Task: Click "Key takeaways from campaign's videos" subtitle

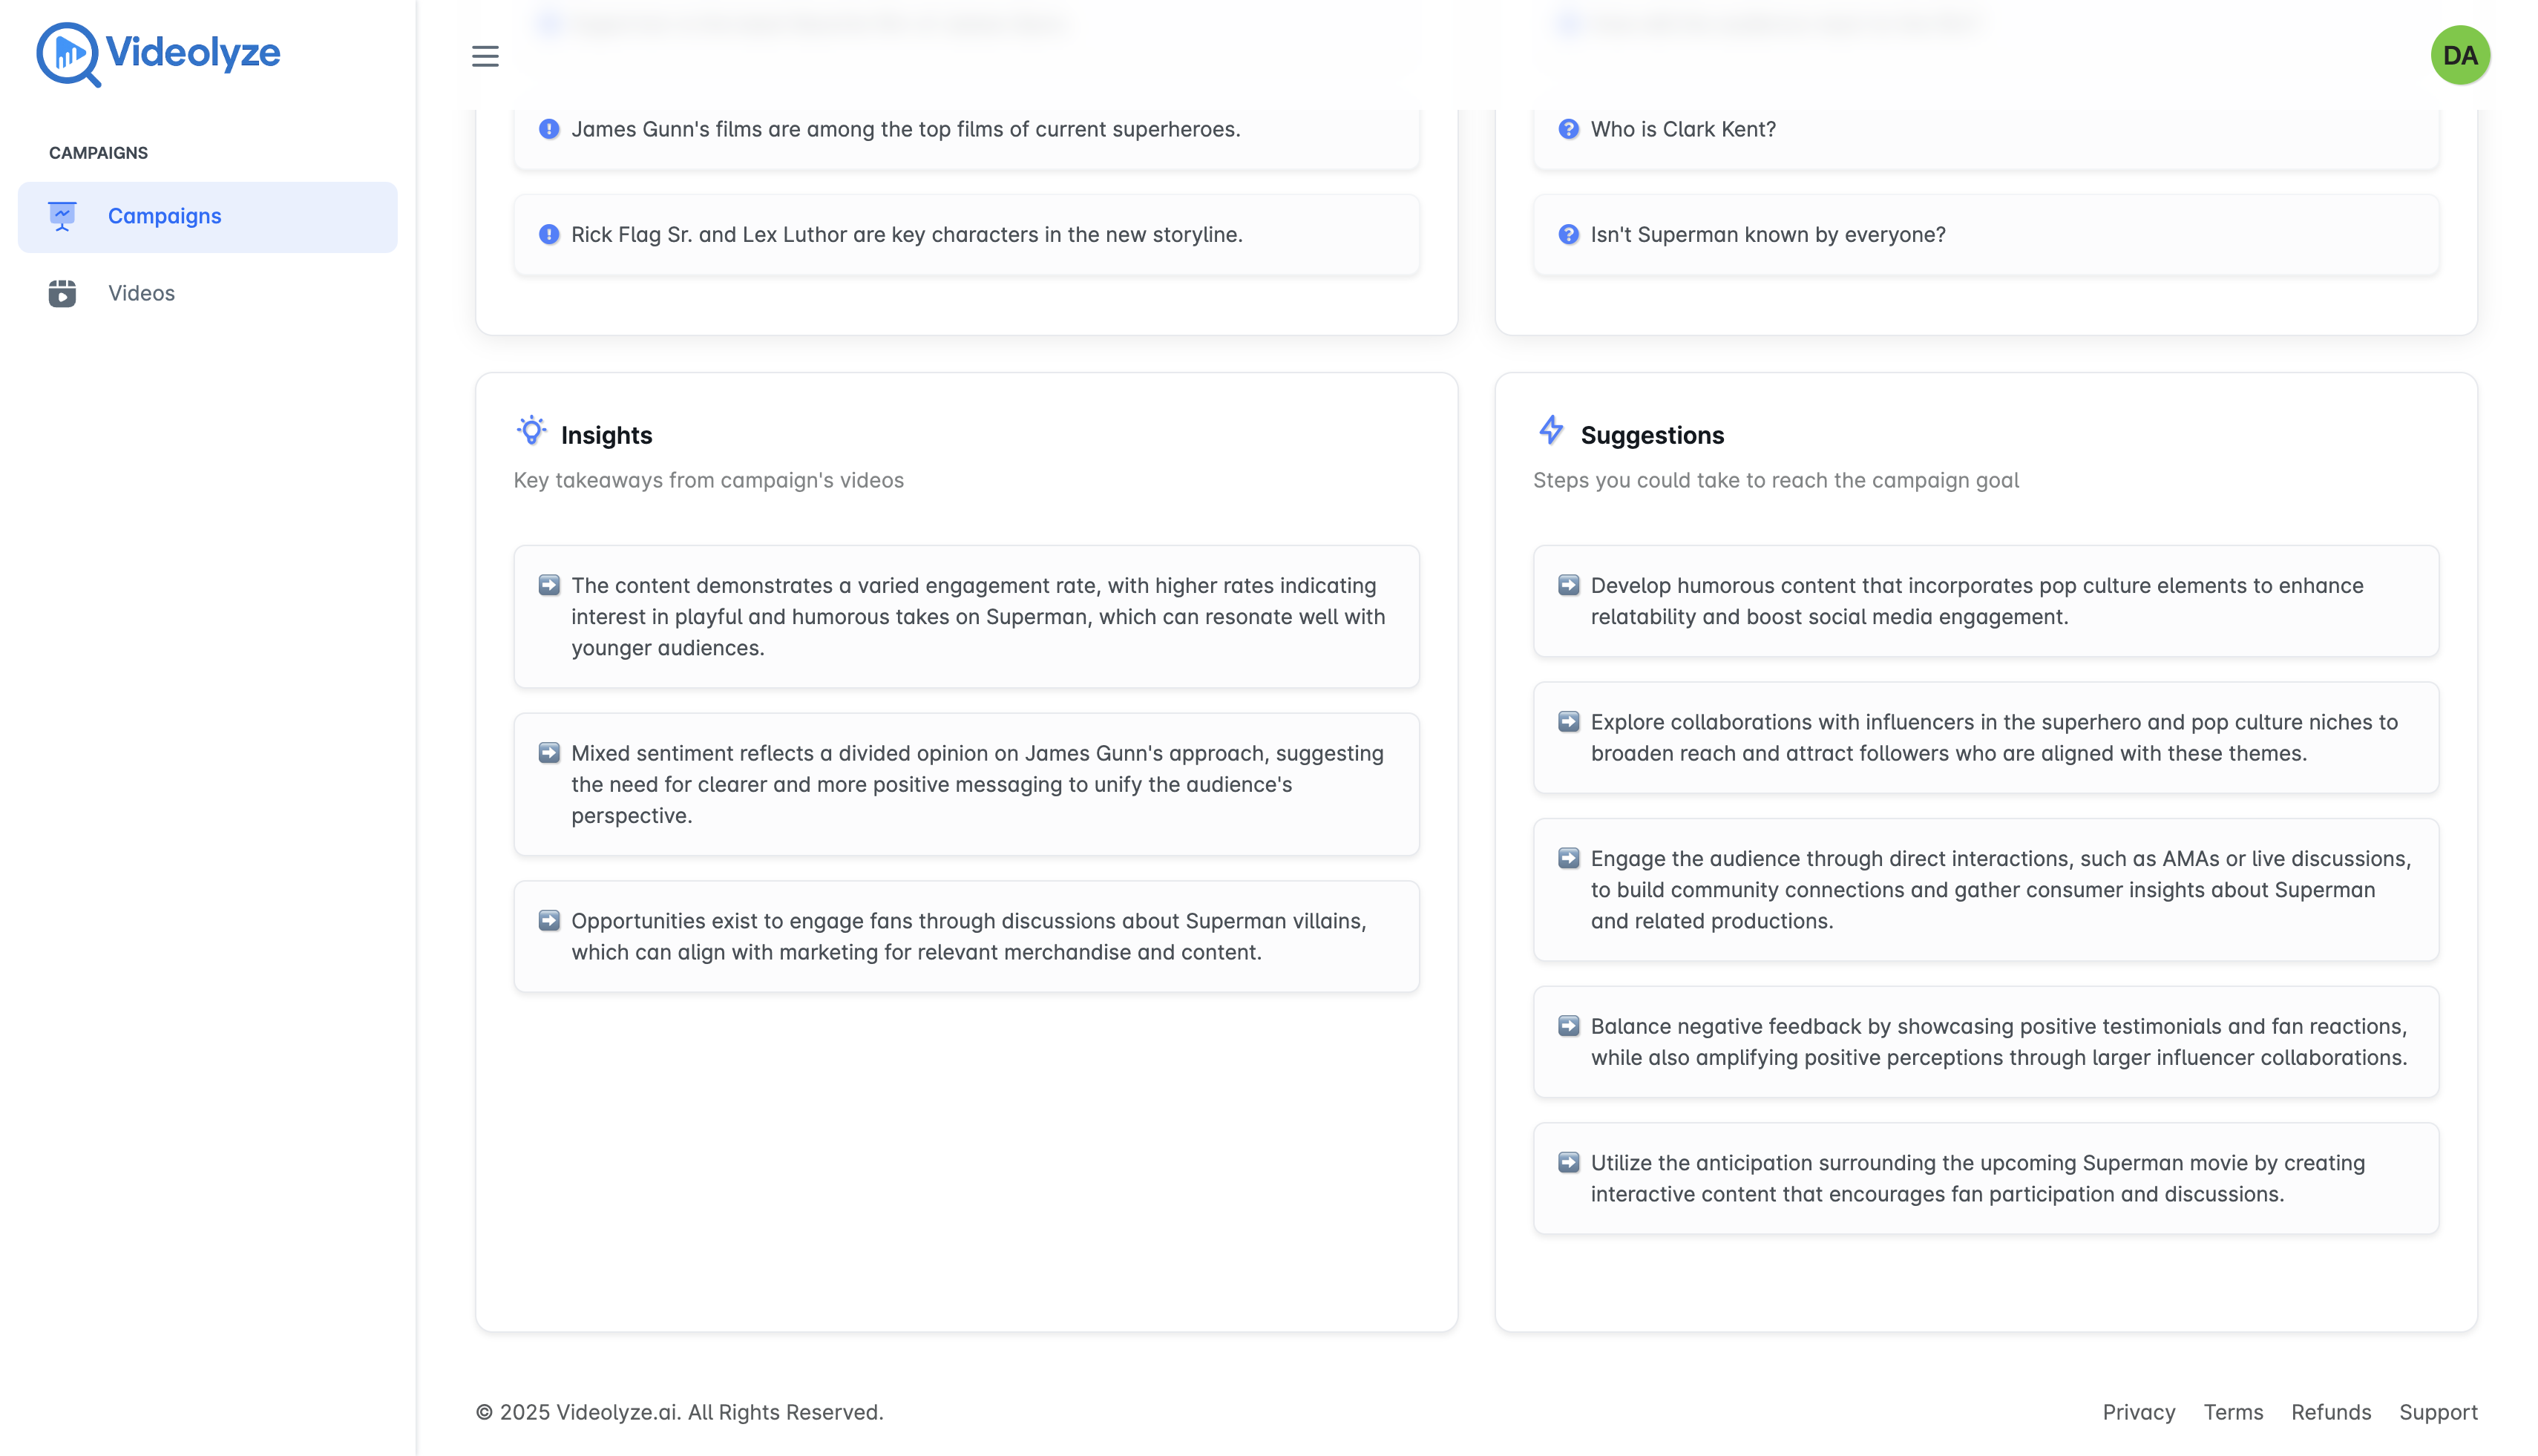Action: 708,480
